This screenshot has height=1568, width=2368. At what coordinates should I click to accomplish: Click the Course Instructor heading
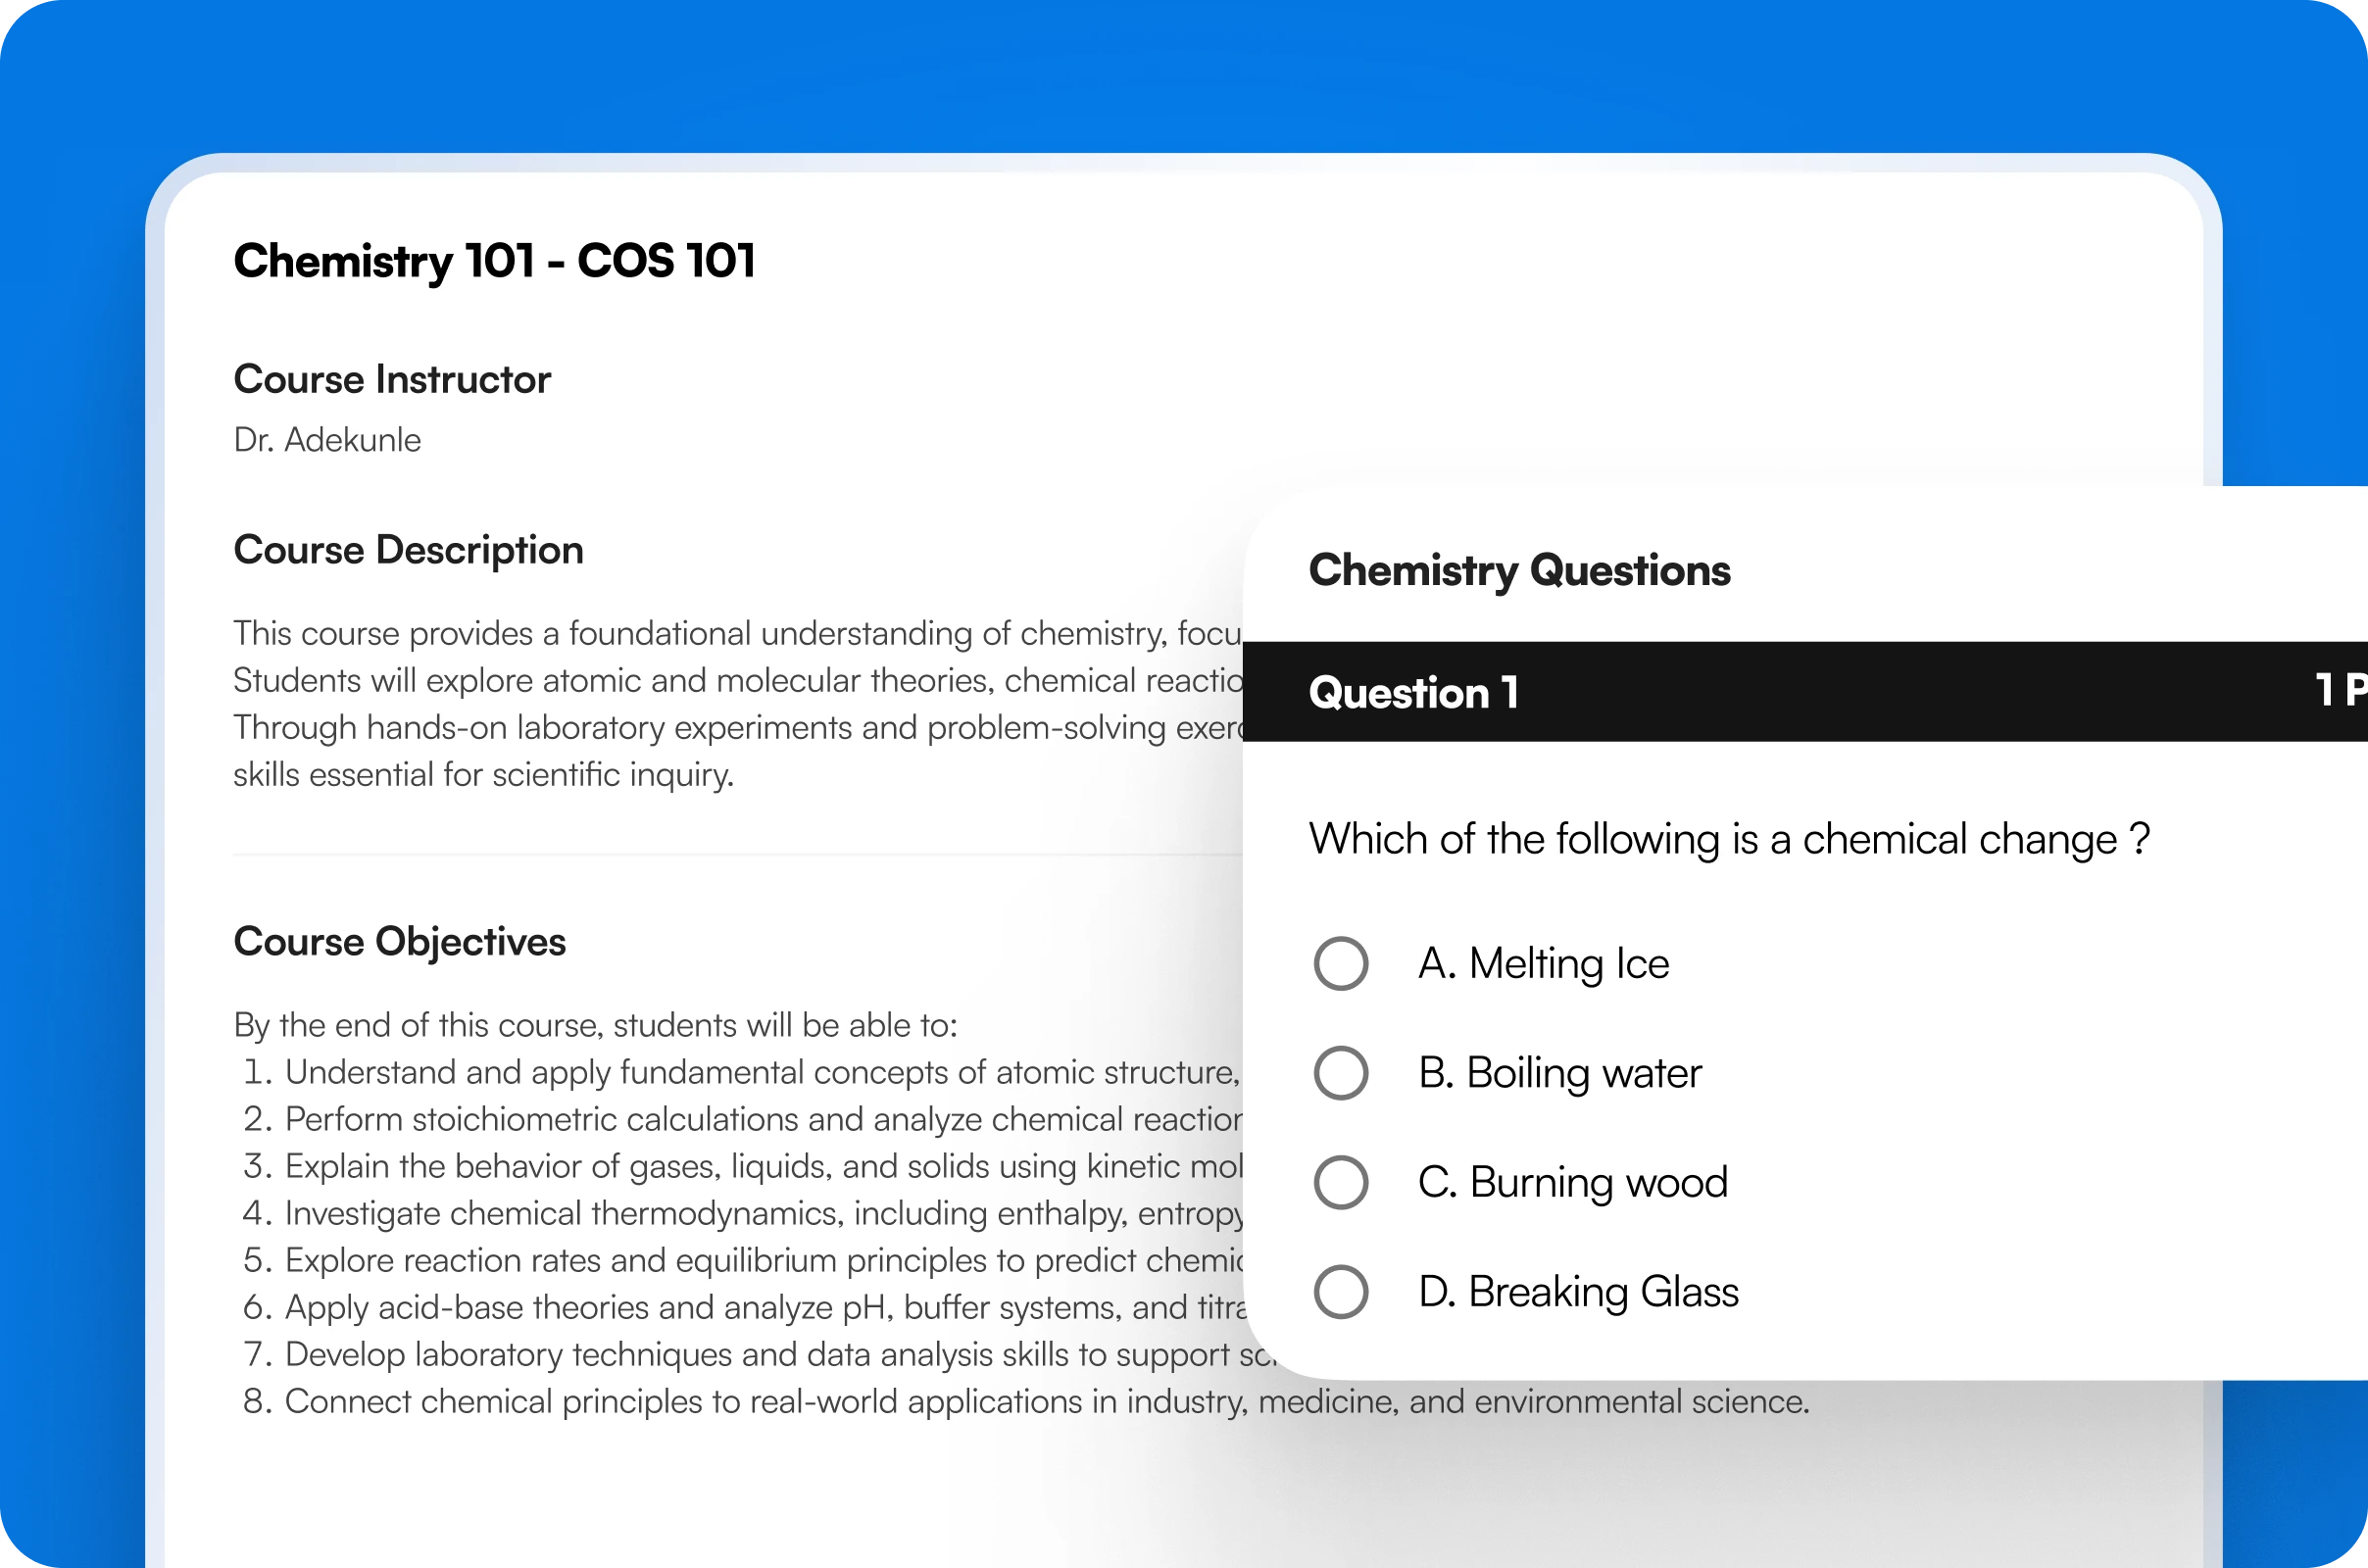392,380
